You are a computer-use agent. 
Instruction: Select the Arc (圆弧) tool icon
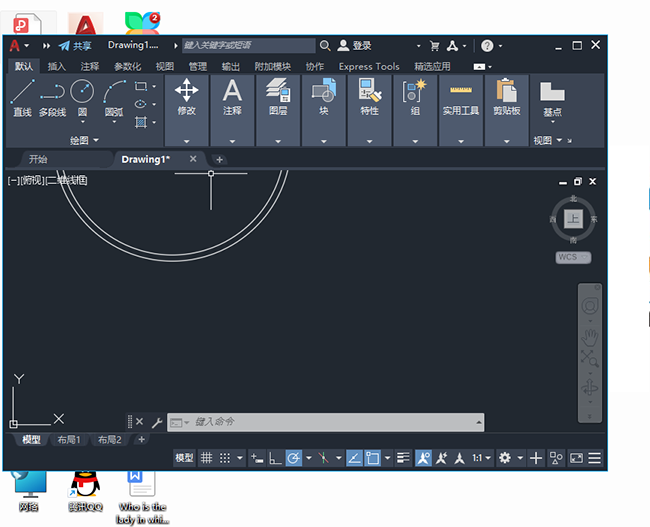[114, 91]
